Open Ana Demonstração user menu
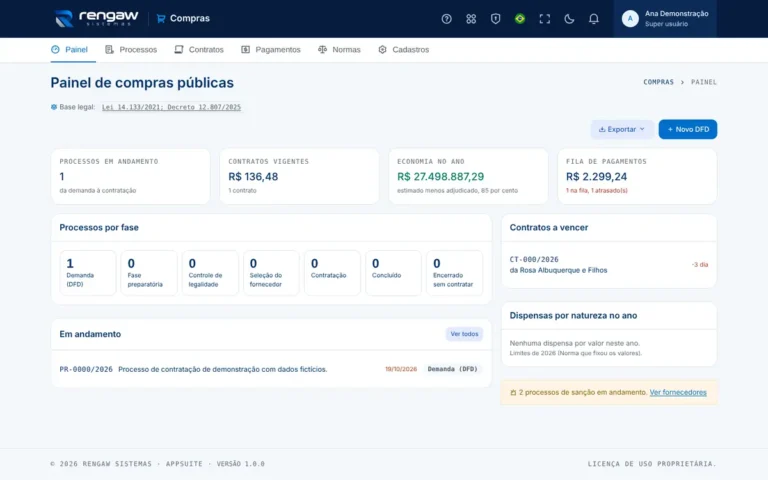 [x=665, y=19]
